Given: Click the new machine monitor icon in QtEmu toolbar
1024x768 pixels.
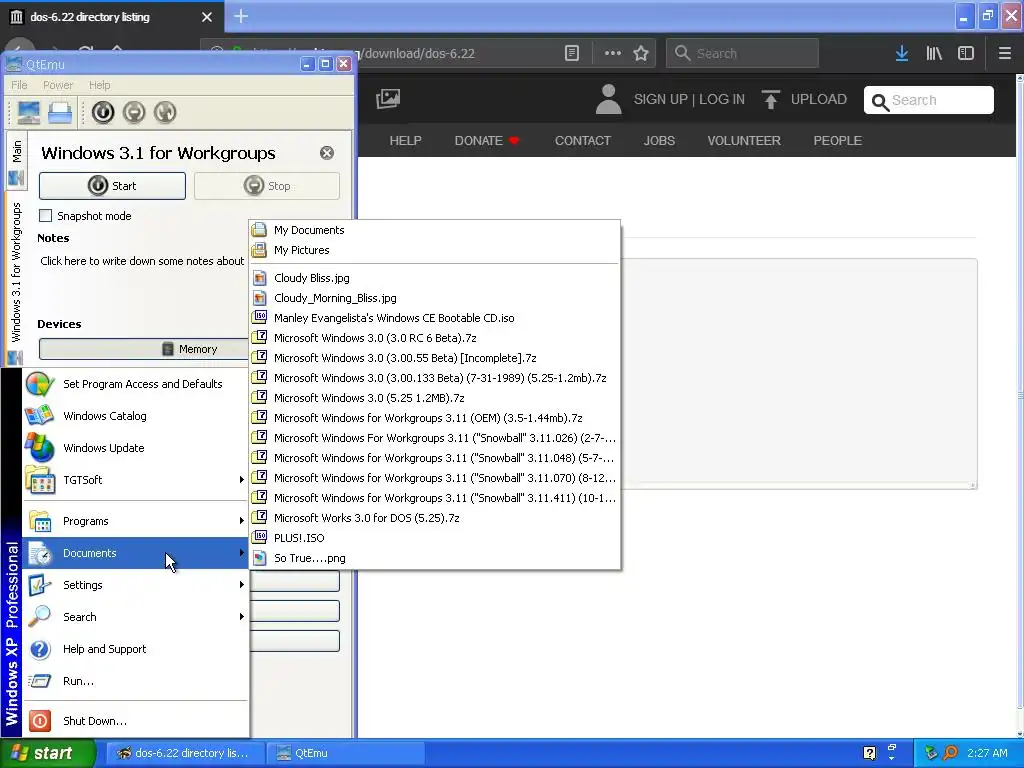Looking at the screenshot, I should (28, 112).
